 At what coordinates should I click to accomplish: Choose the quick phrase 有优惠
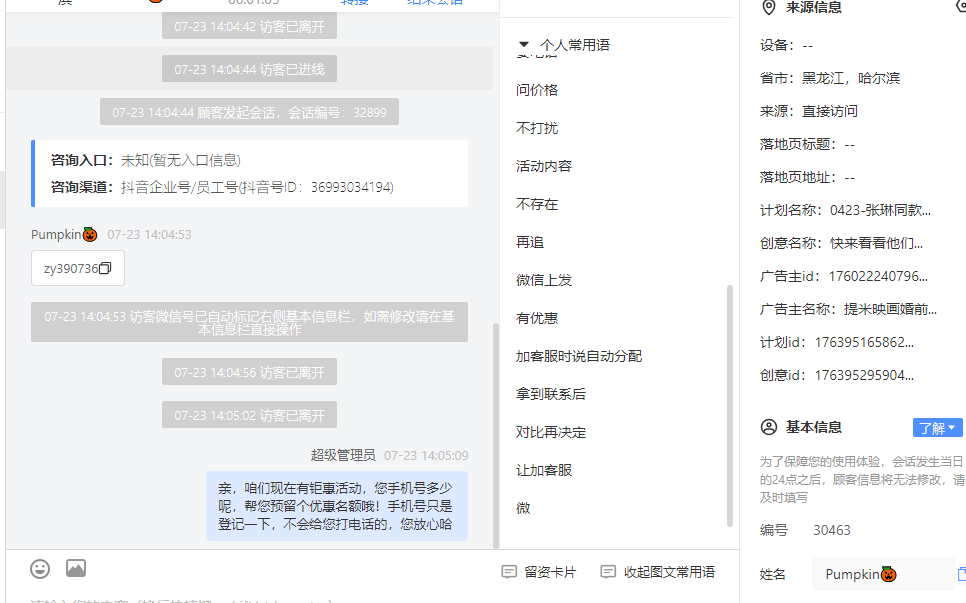[x=537, y=318]
